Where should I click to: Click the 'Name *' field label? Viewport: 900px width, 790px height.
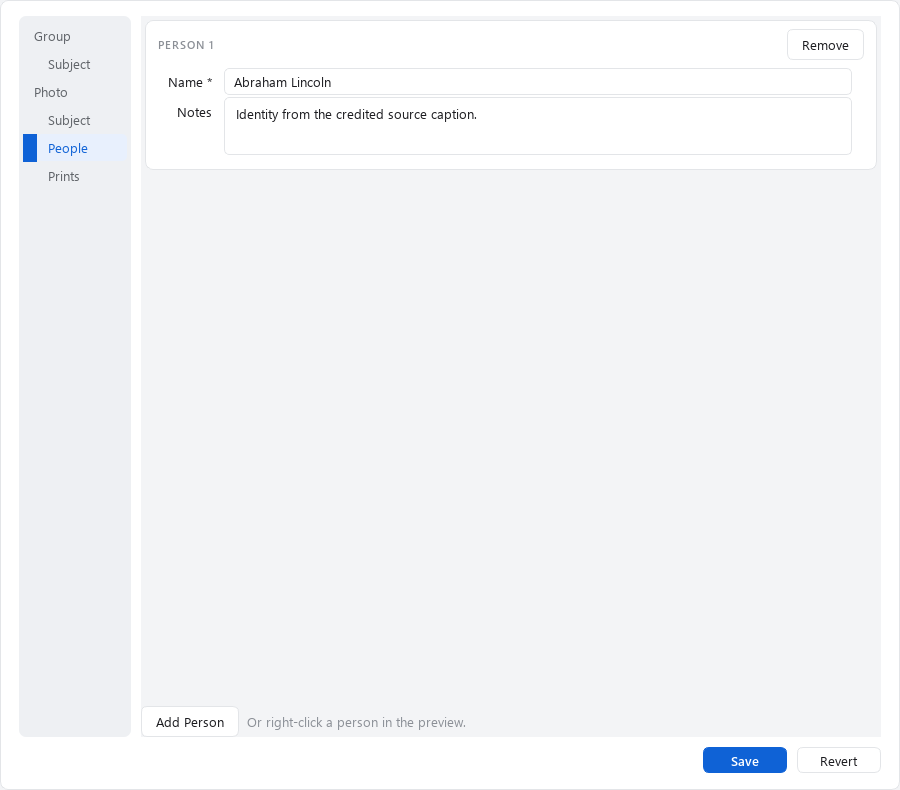(x=190, y=83)
